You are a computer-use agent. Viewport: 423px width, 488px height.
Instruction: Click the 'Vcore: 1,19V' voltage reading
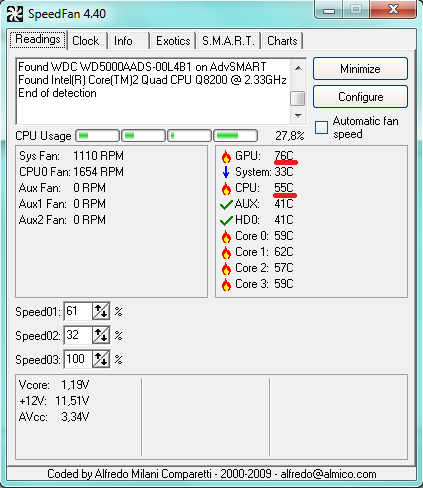click(54, 385)
